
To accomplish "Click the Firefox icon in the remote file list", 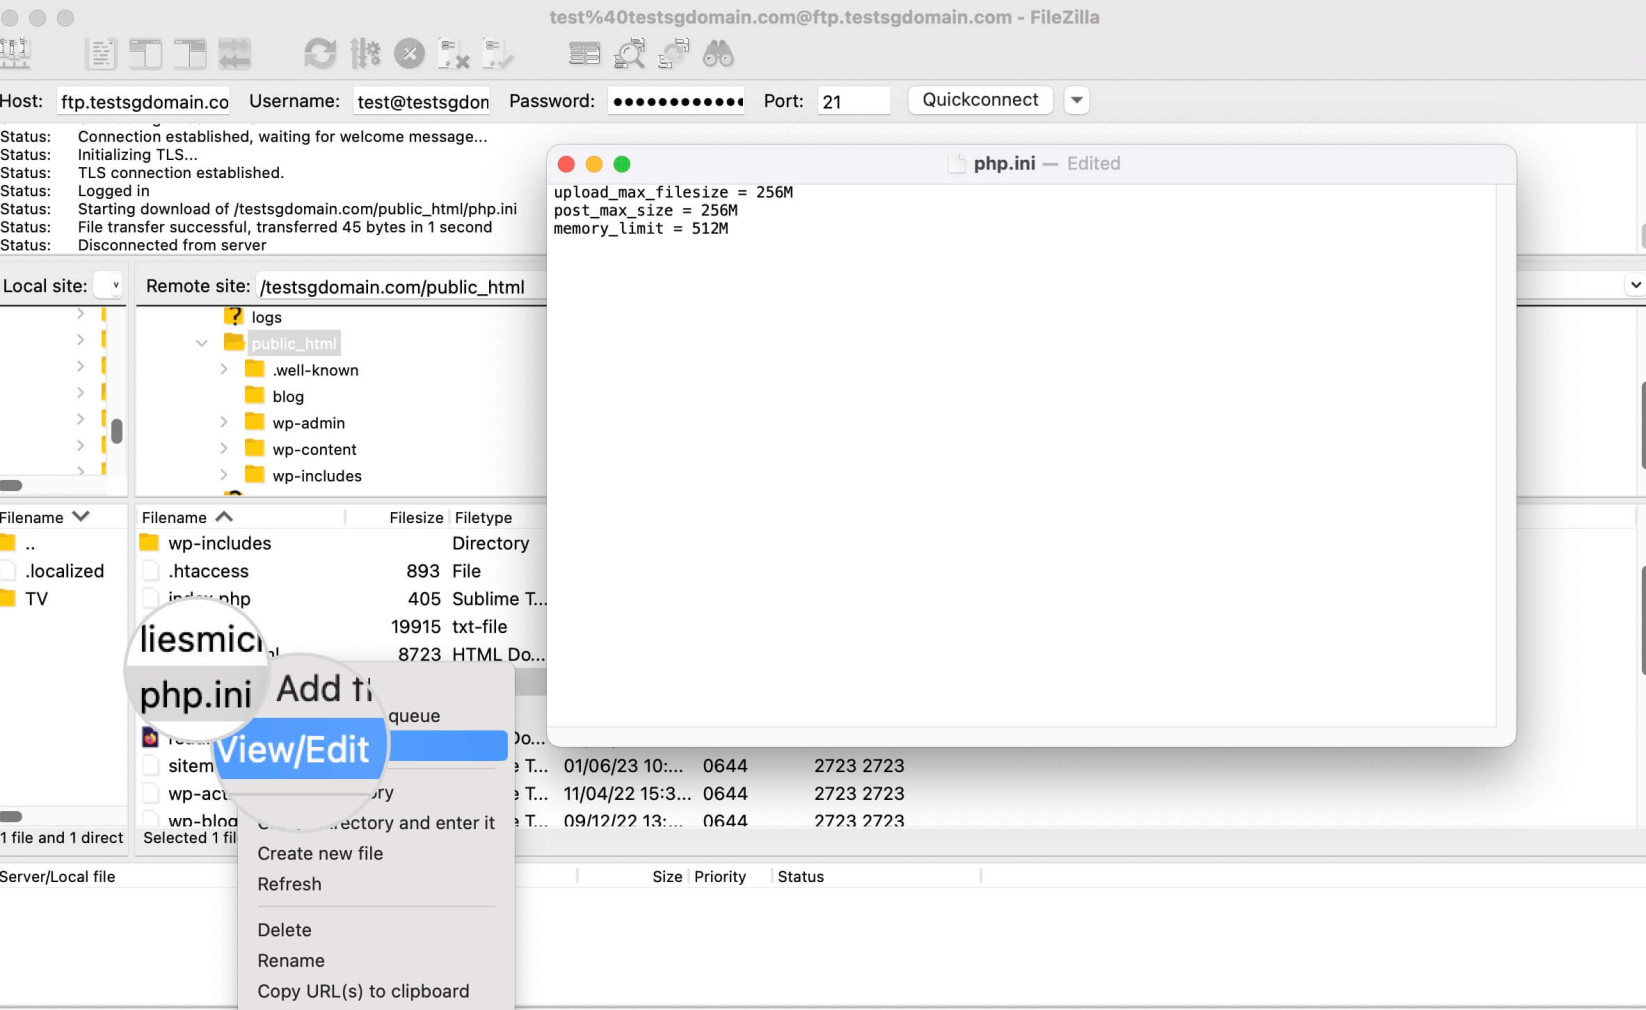I will click(x=150, y=738).
